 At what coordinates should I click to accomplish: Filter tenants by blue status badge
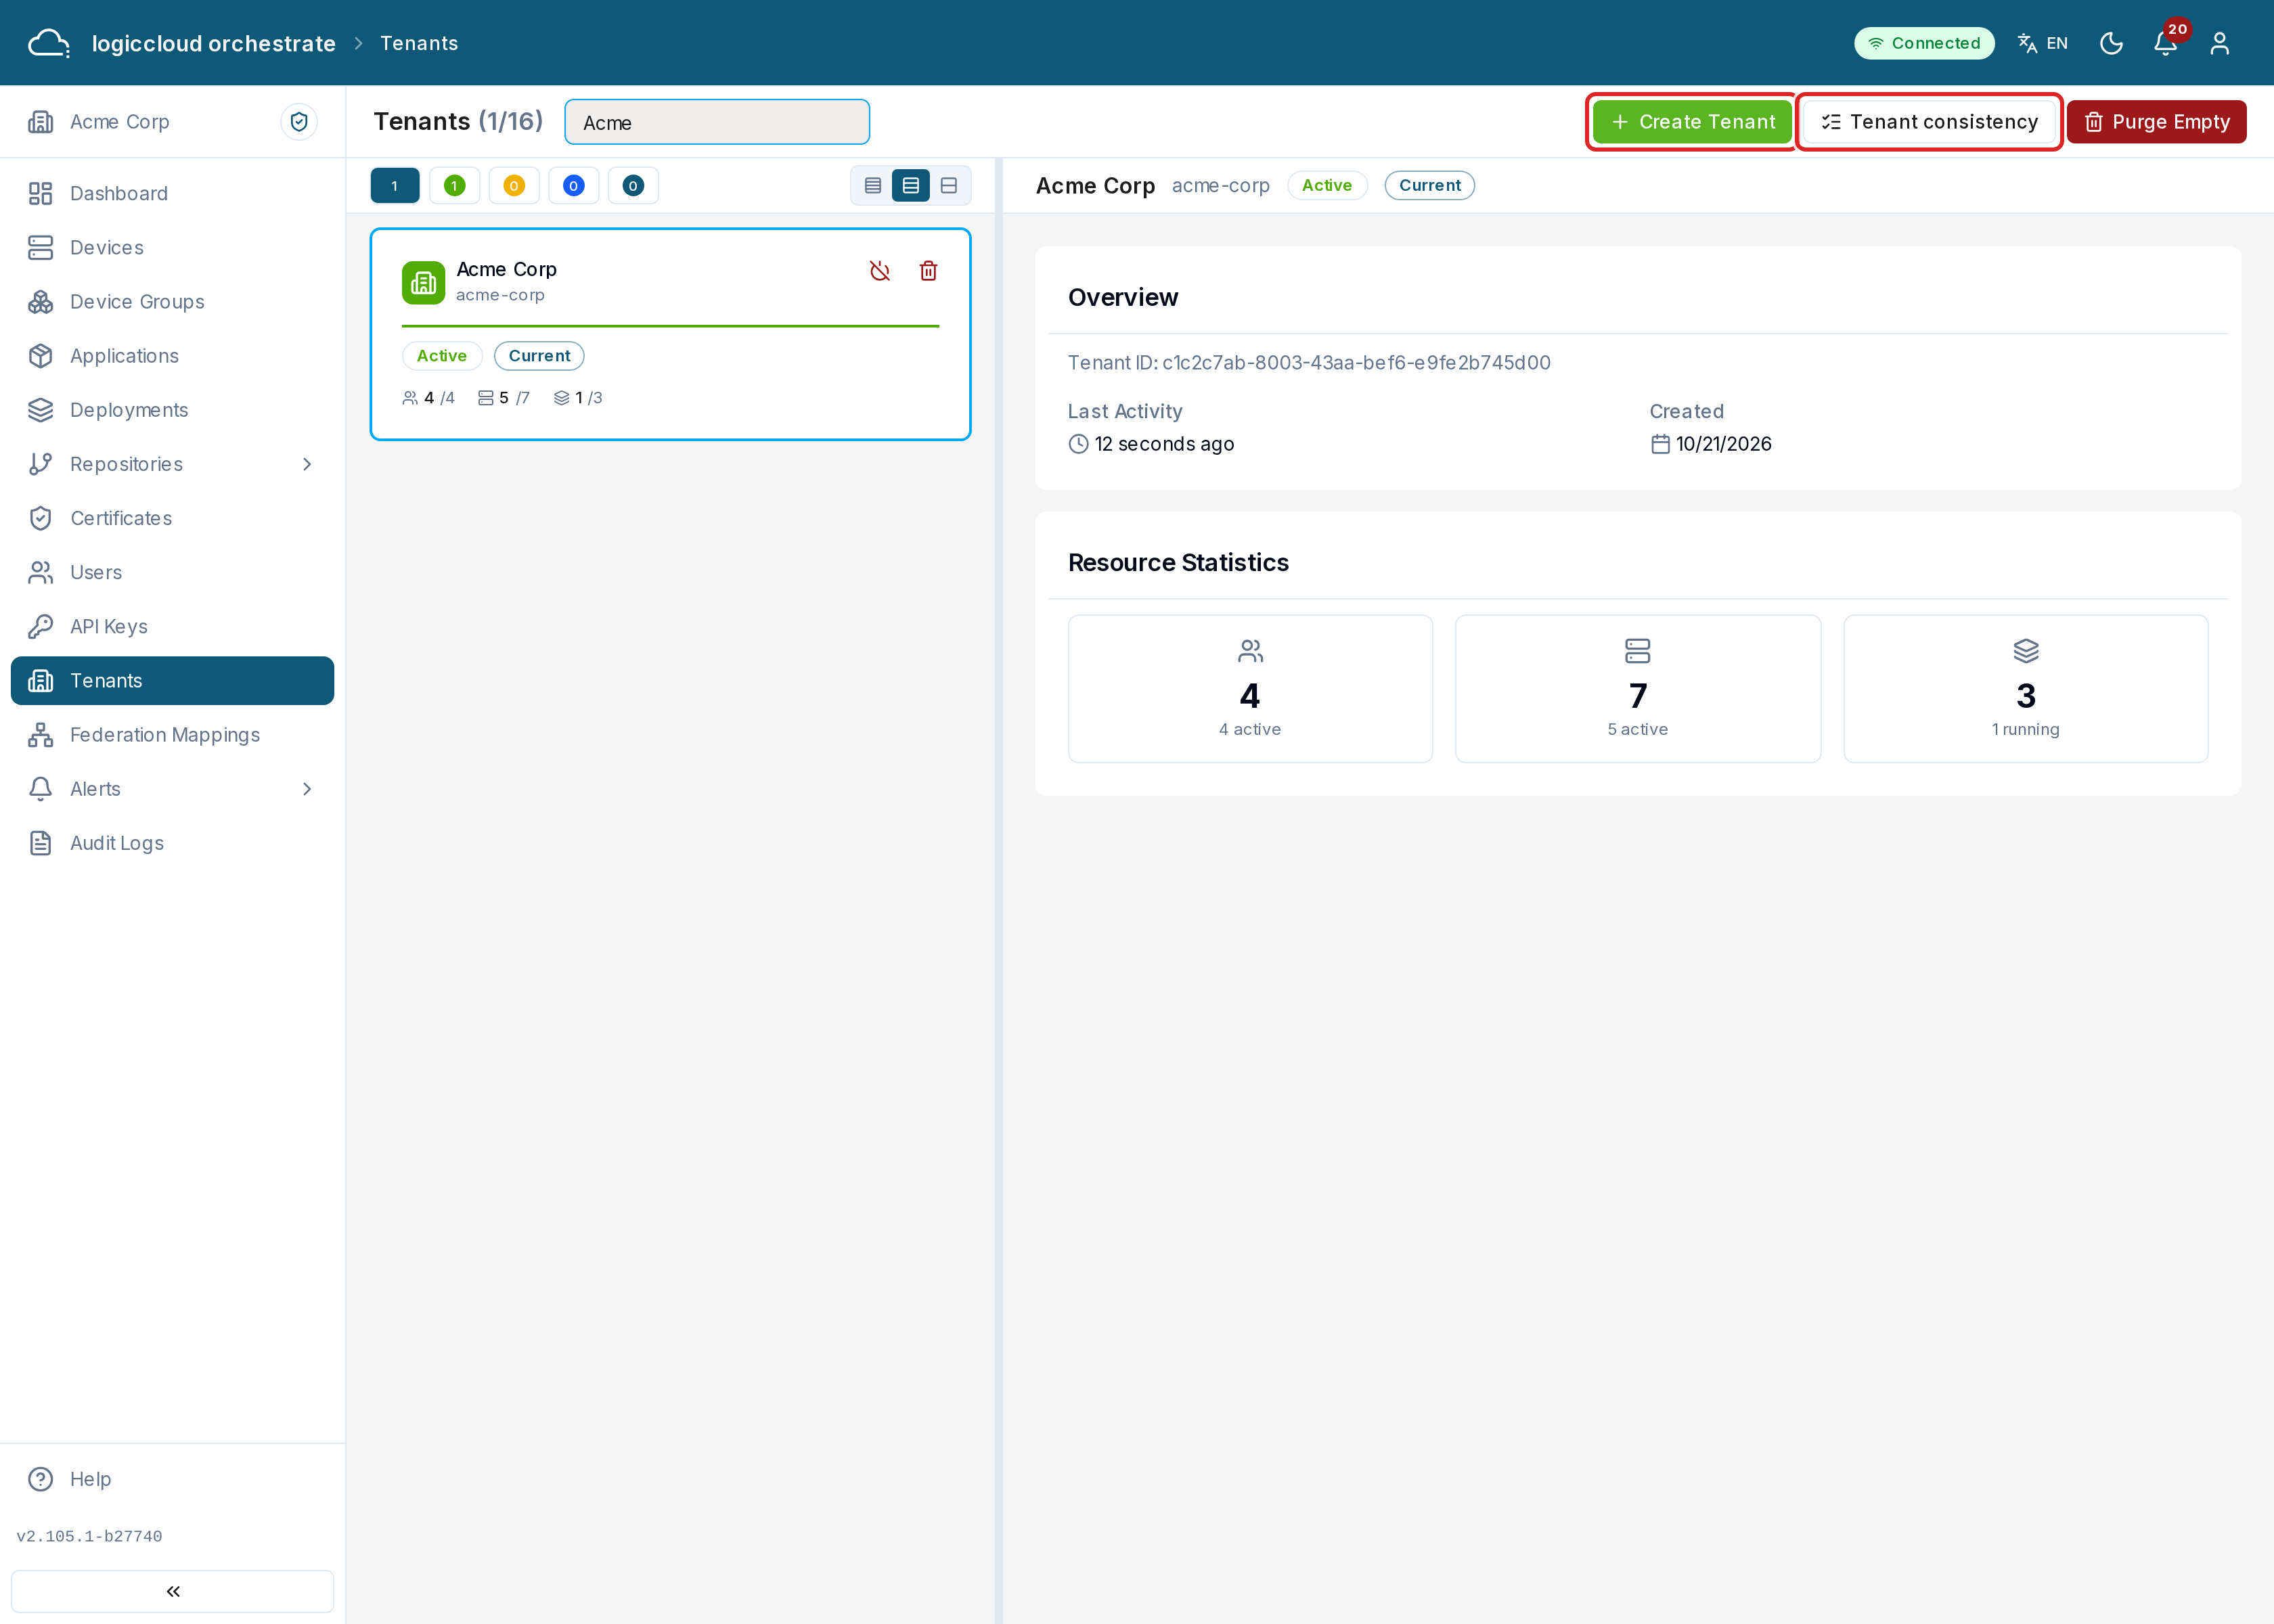click(x=573, y=185)
